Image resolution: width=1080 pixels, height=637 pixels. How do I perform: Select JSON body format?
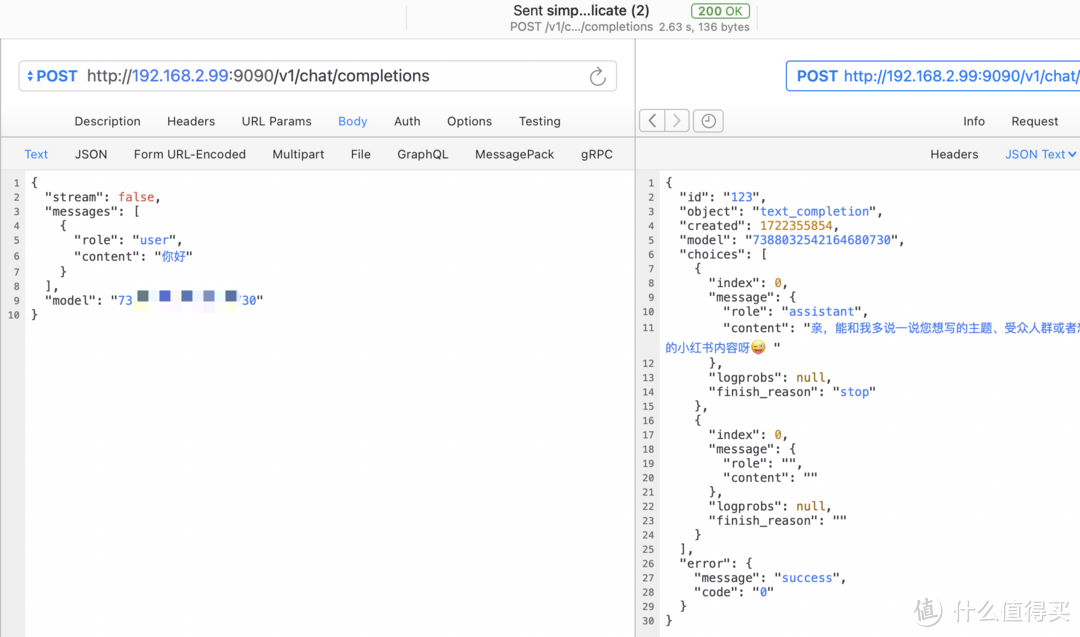91,154
